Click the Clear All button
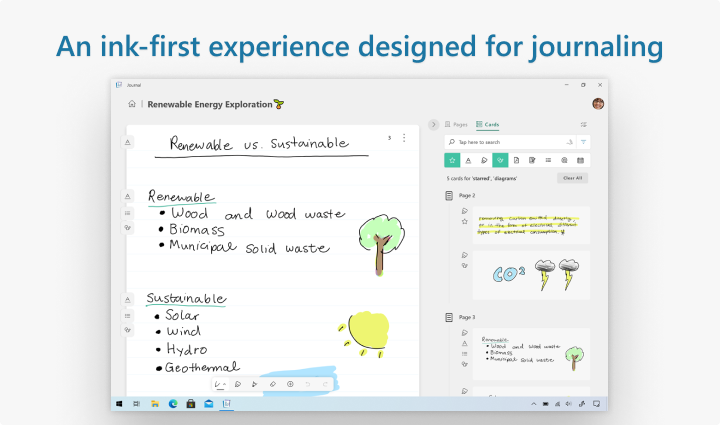 (573, 178)
